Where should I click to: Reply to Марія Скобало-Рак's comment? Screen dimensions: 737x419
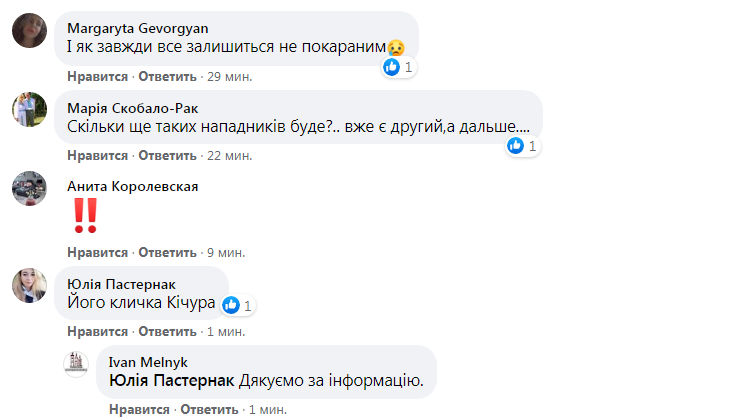pos(166,155)
